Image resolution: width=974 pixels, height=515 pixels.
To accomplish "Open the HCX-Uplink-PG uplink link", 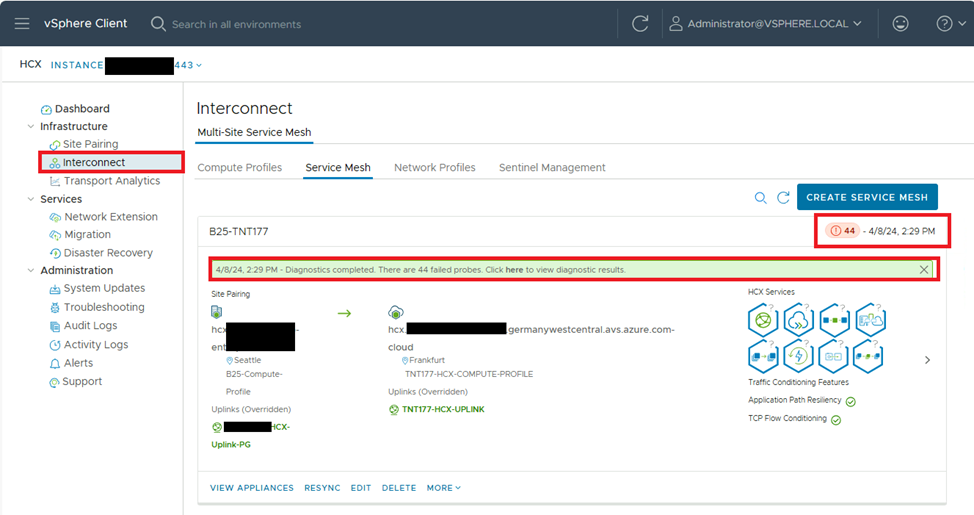I will (x=250, y=435).
